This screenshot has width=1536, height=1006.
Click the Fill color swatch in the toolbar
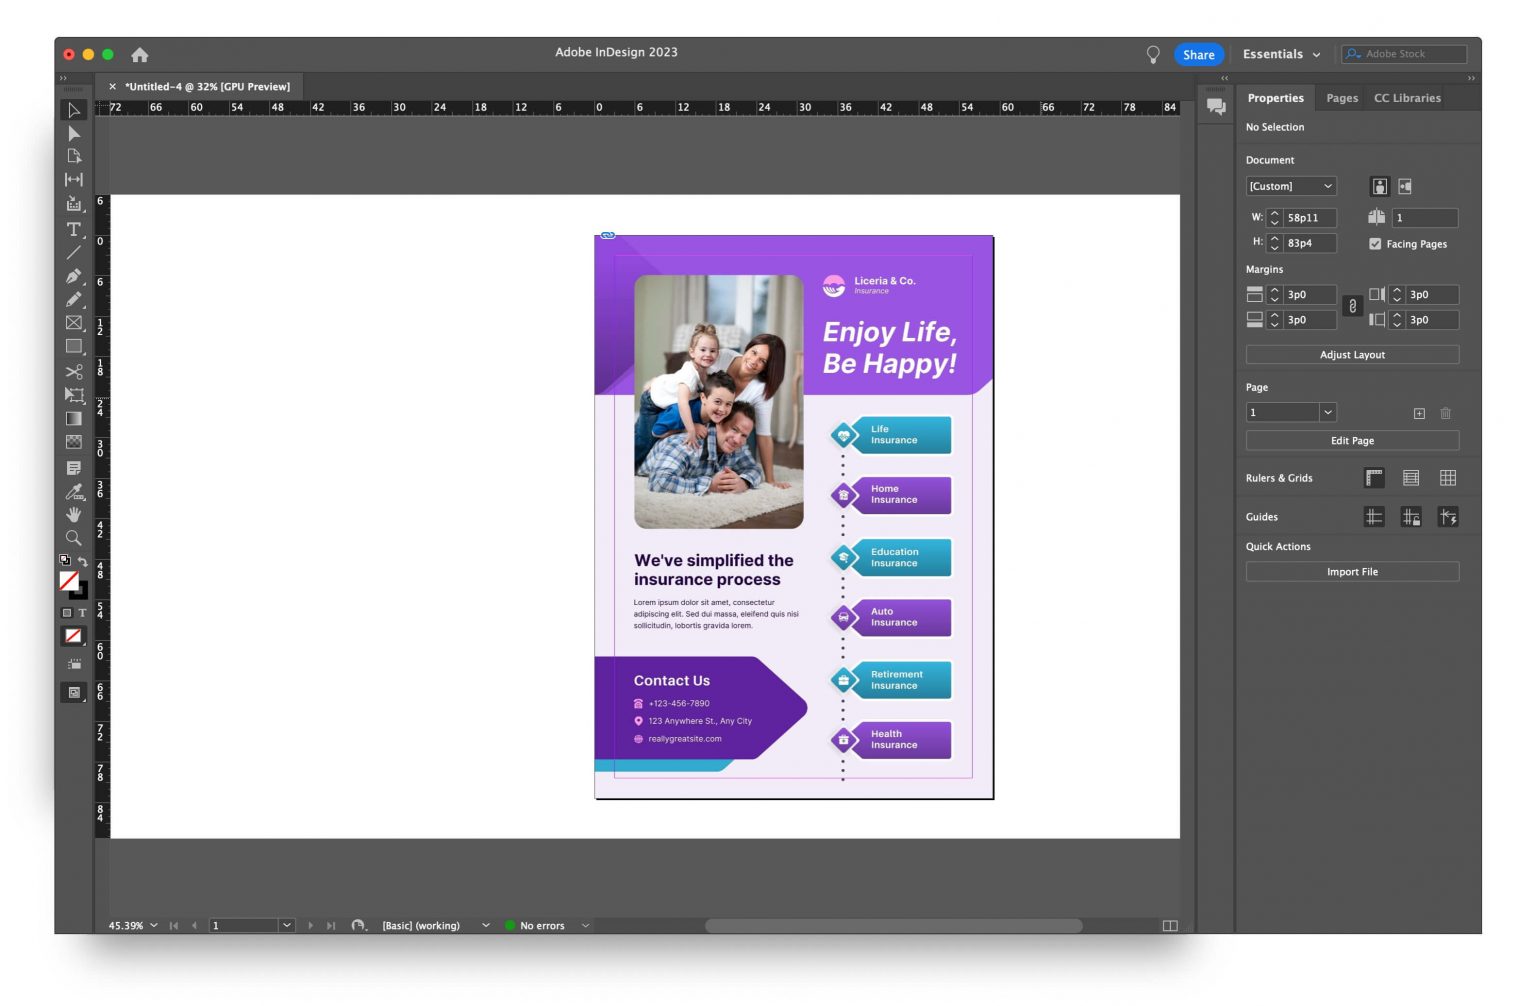pyautogui.click(x=66, y=580)
